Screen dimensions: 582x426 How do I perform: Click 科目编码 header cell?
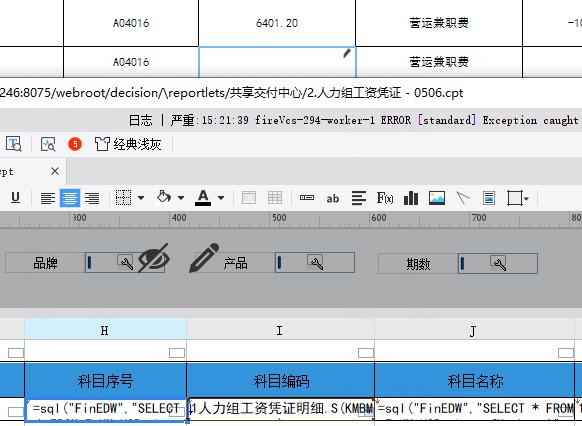pos(280,380)
